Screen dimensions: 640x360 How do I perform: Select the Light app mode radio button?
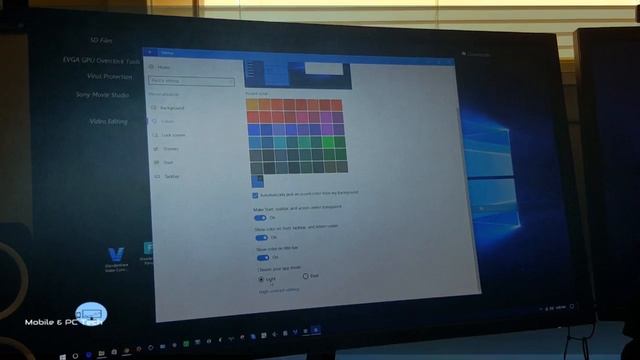(x=261, y=279)
